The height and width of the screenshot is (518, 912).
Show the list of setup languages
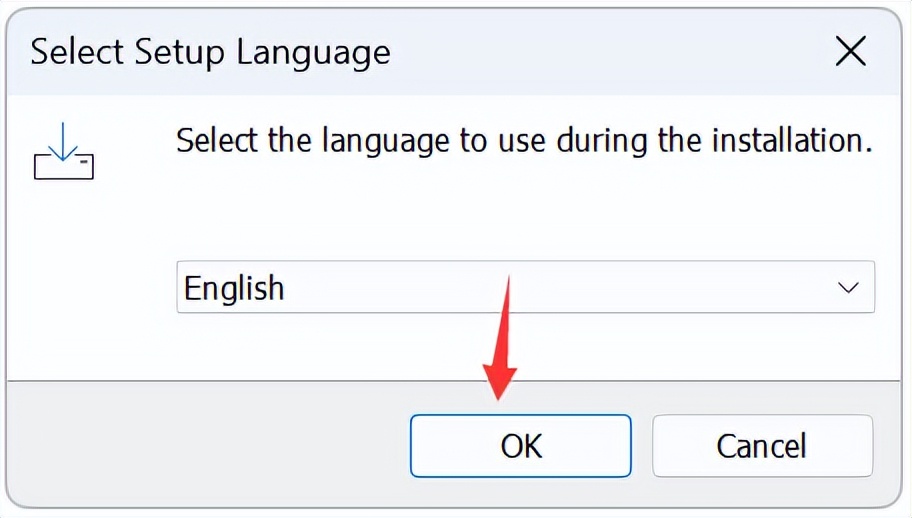[848, 288]
